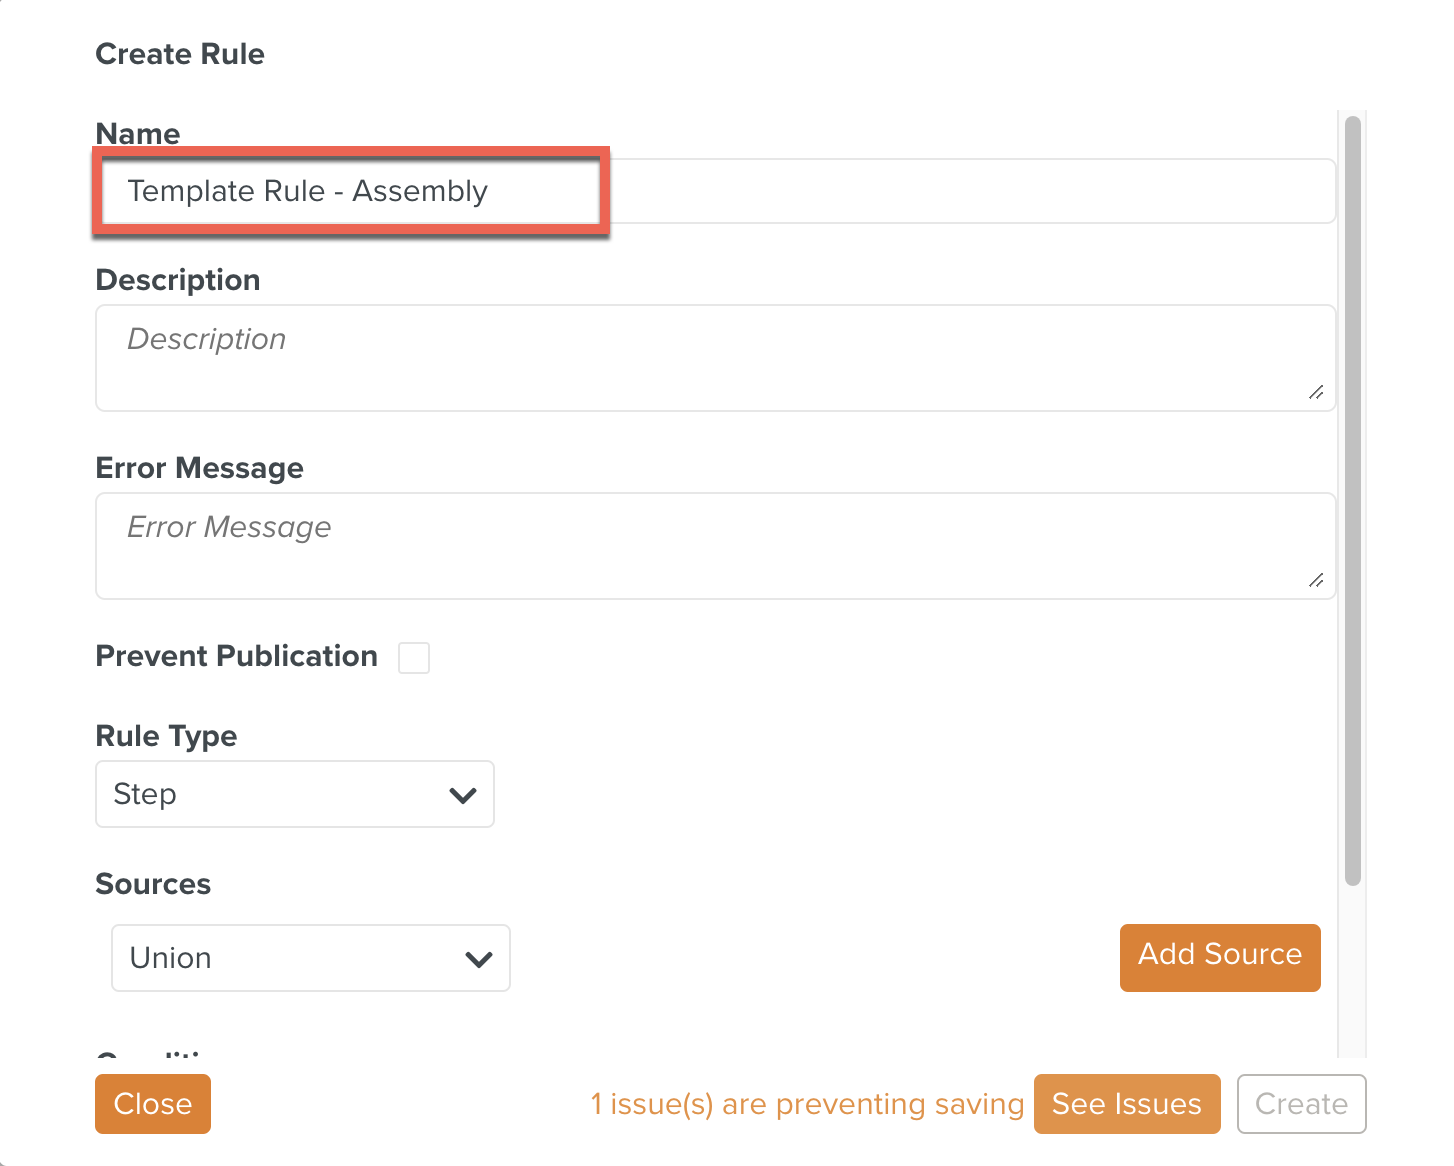Grab the Error Message box resize handle
Screen dimensions: 1454x1166
click(x=1316, y=580)
